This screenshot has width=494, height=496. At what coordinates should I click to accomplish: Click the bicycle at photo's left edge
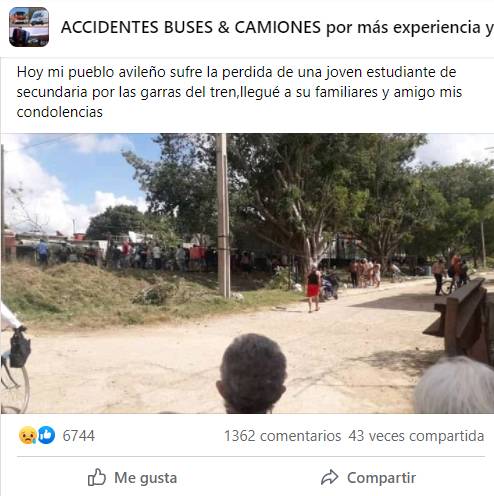pos(14,370)
